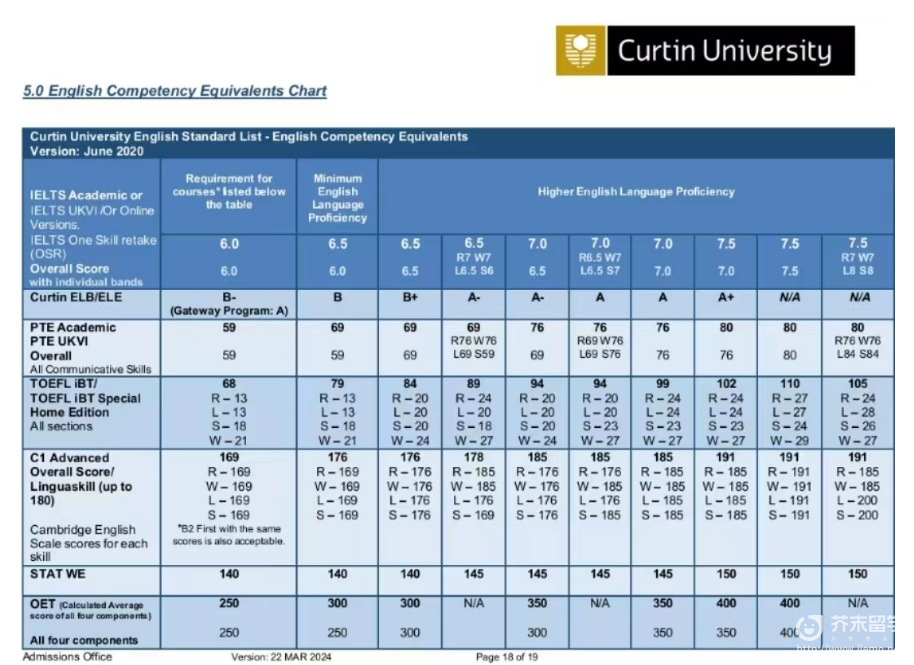
Task: Select the PTE cell 'R76 W76 L69 S59'
Action: [x=473, y=347]
